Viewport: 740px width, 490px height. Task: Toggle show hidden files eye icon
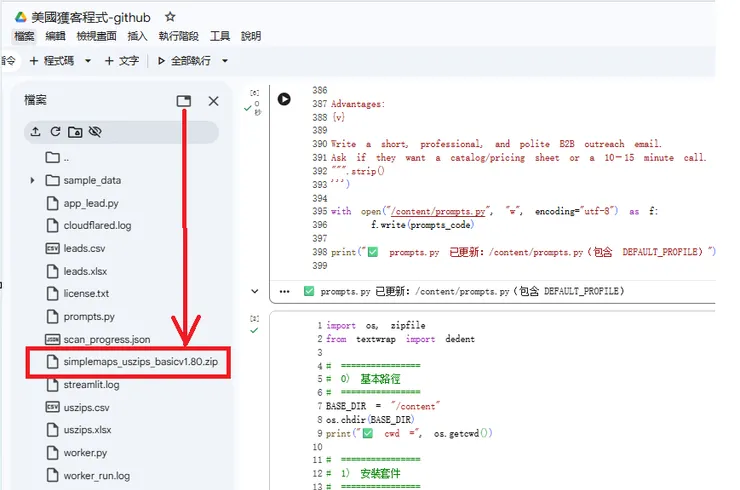95,132
